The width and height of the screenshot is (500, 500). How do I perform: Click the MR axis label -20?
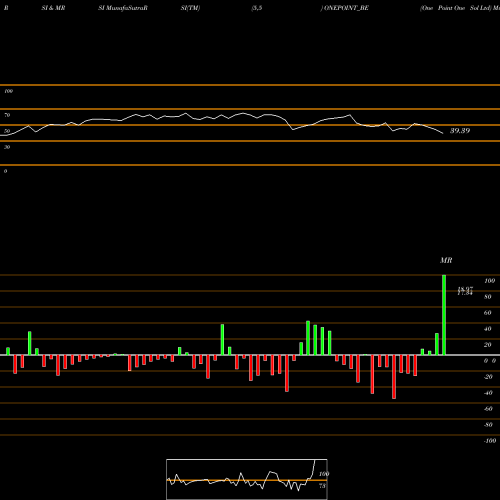click(x=488, y=377)
